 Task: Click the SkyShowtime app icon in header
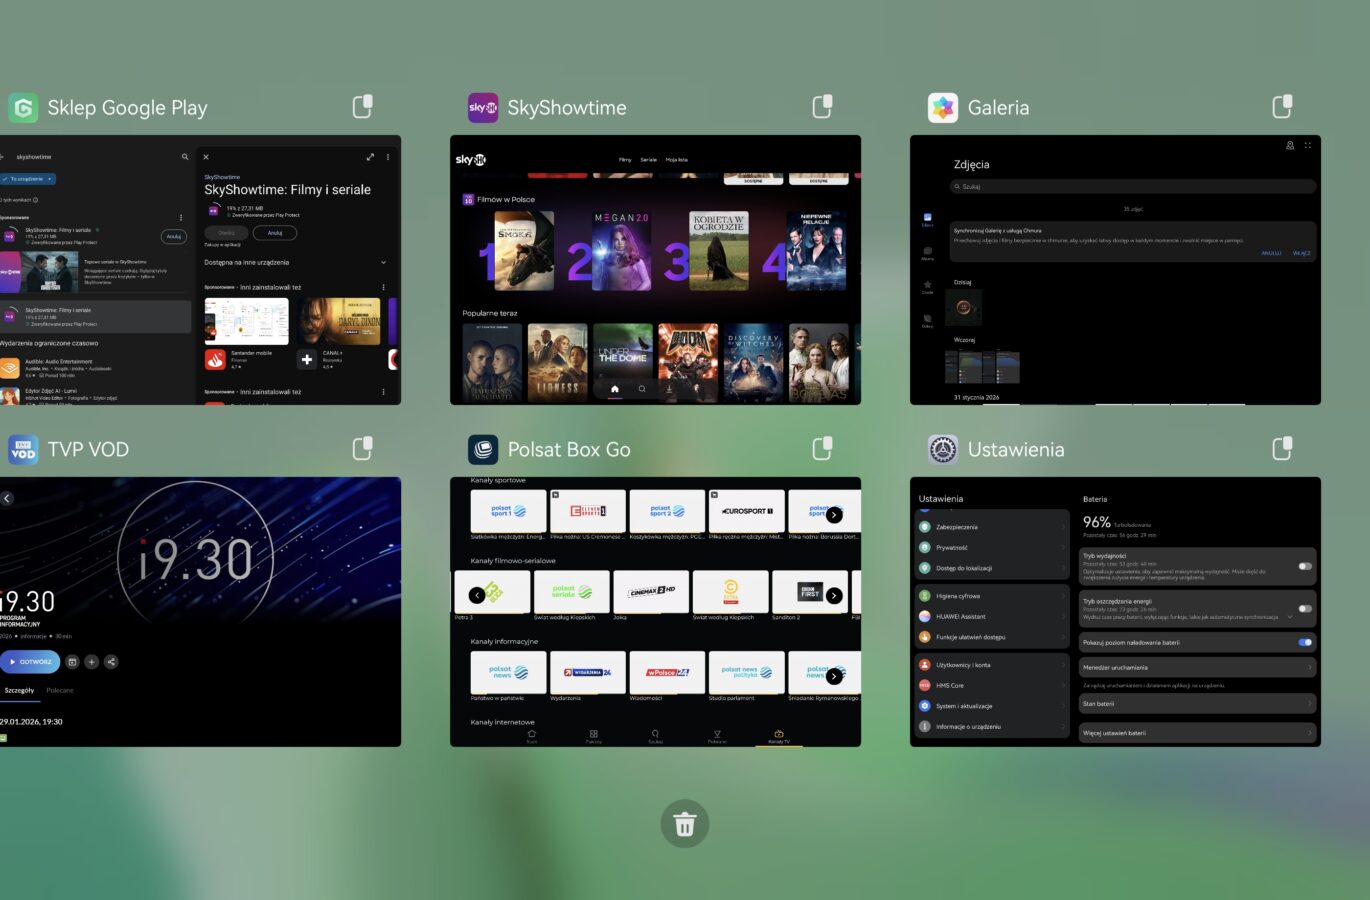point(483,108)
